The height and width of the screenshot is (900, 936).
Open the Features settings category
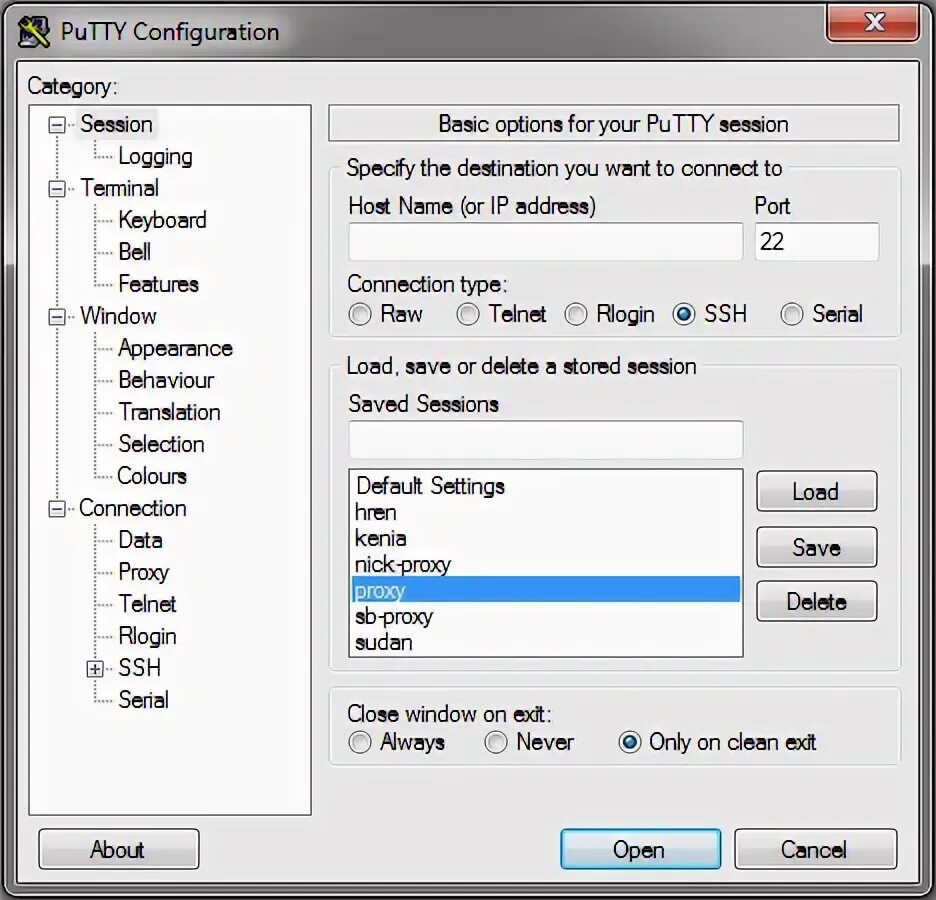point(158,284)
